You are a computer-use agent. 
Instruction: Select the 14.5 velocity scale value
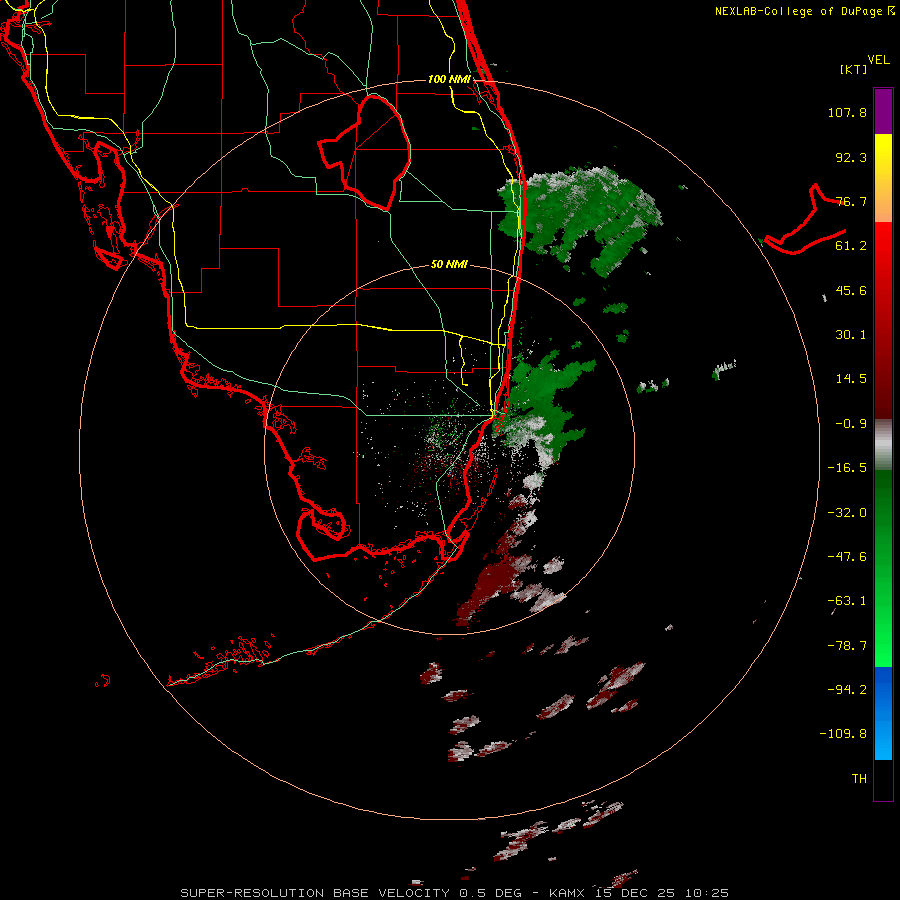coord(851,379)
